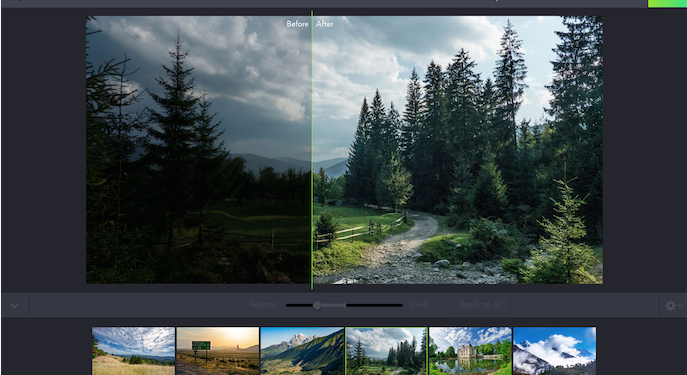Screen dimensions: 687x375
Task: Select the snowy mountain peaks thumbnail
Action: [554, 351]
